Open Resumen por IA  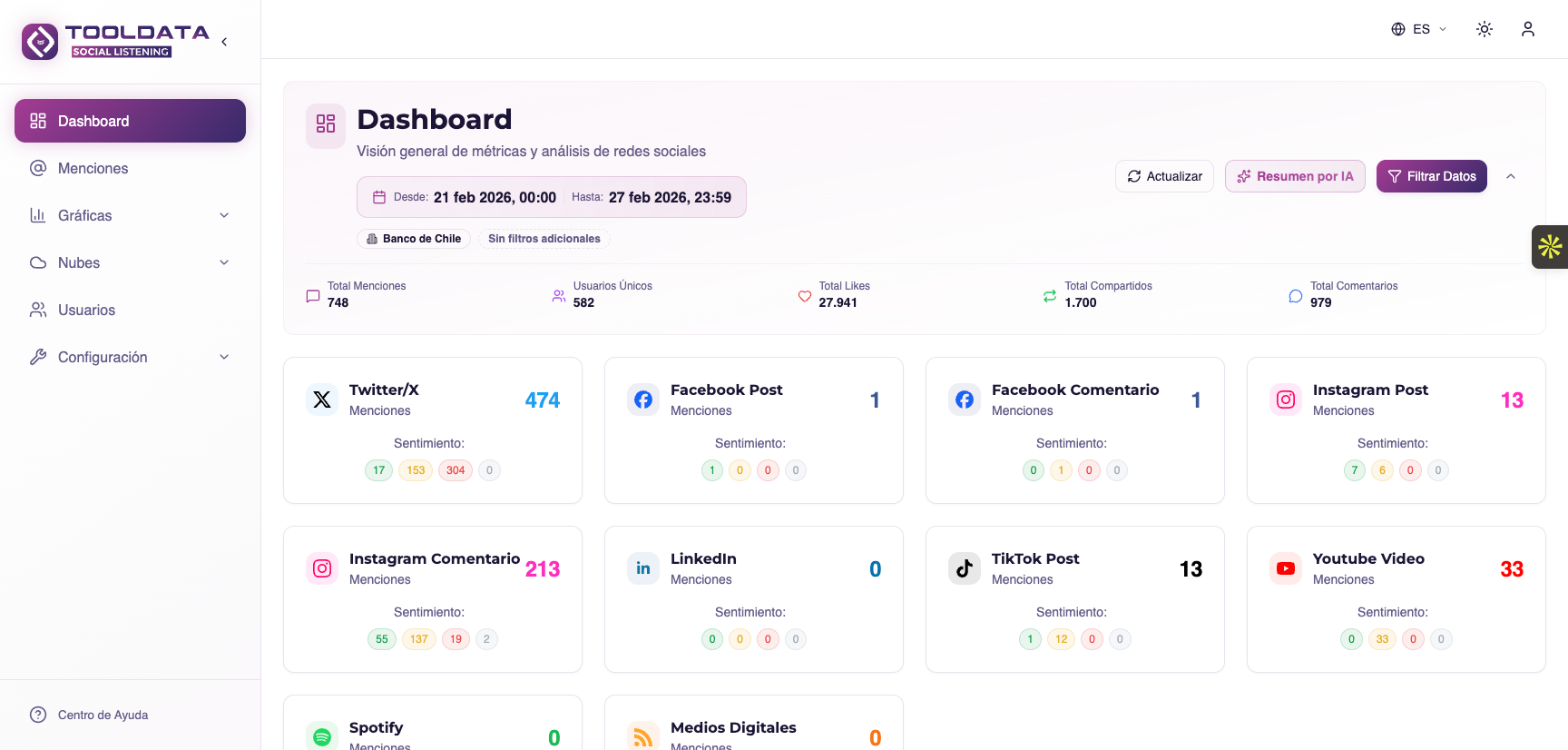1295,176
